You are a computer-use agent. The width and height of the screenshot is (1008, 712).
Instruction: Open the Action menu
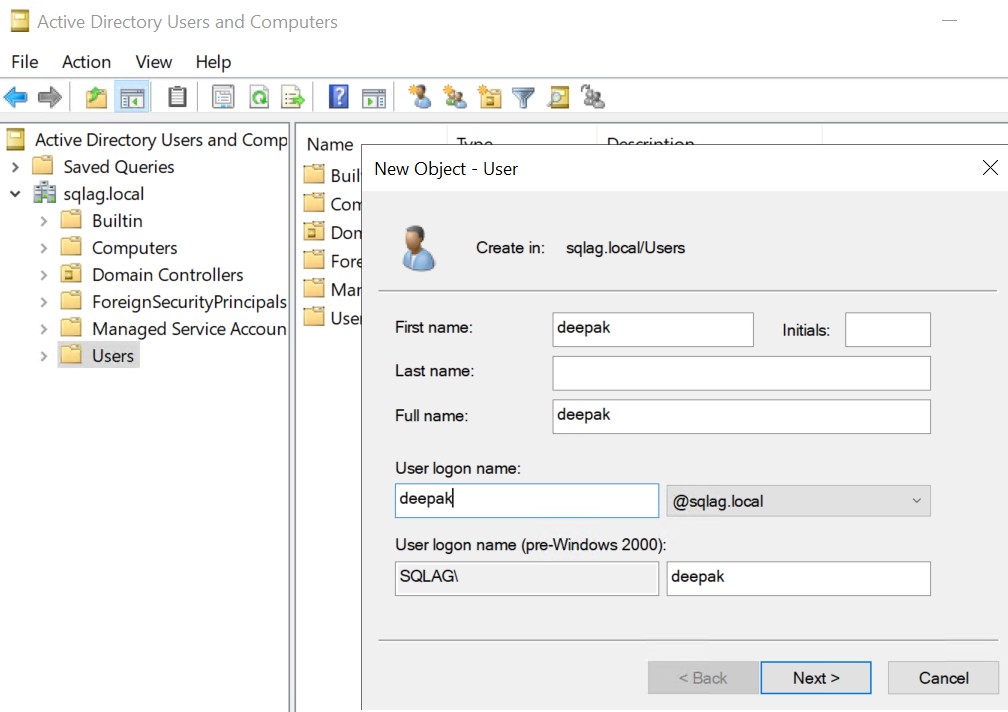point(86,62)
